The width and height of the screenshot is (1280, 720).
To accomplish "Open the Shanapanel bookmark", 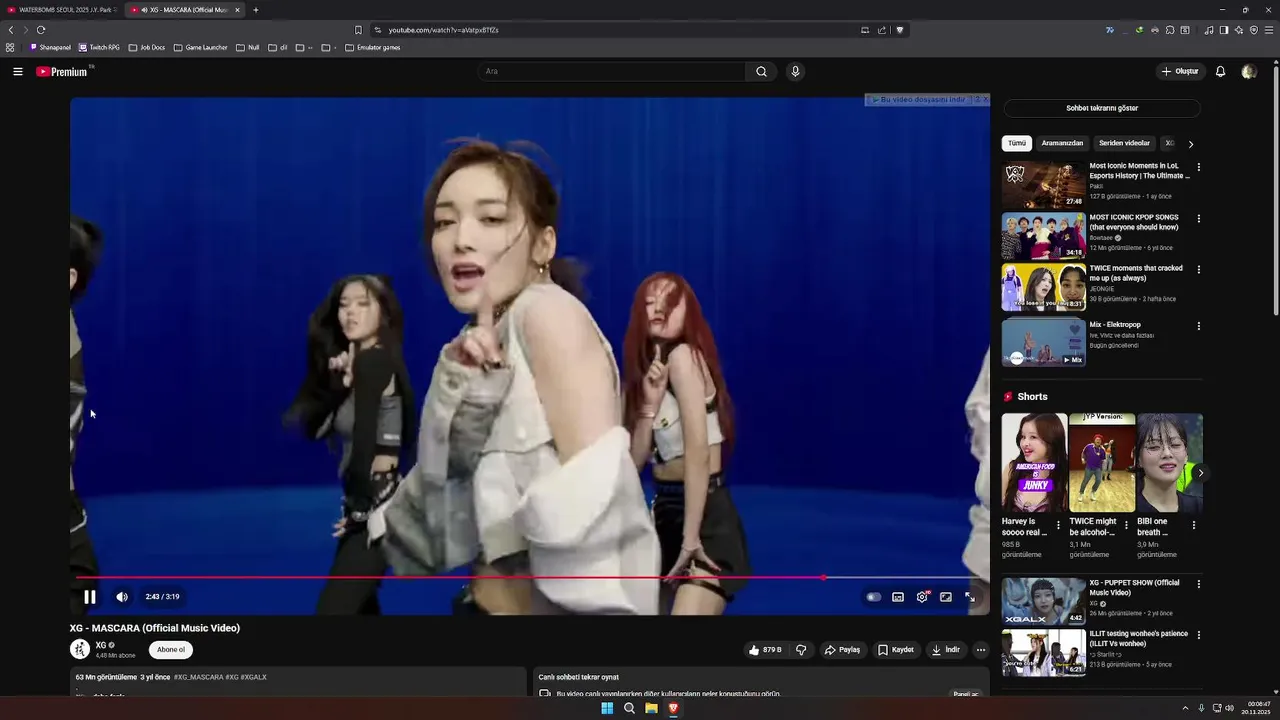I will (50, 47).
